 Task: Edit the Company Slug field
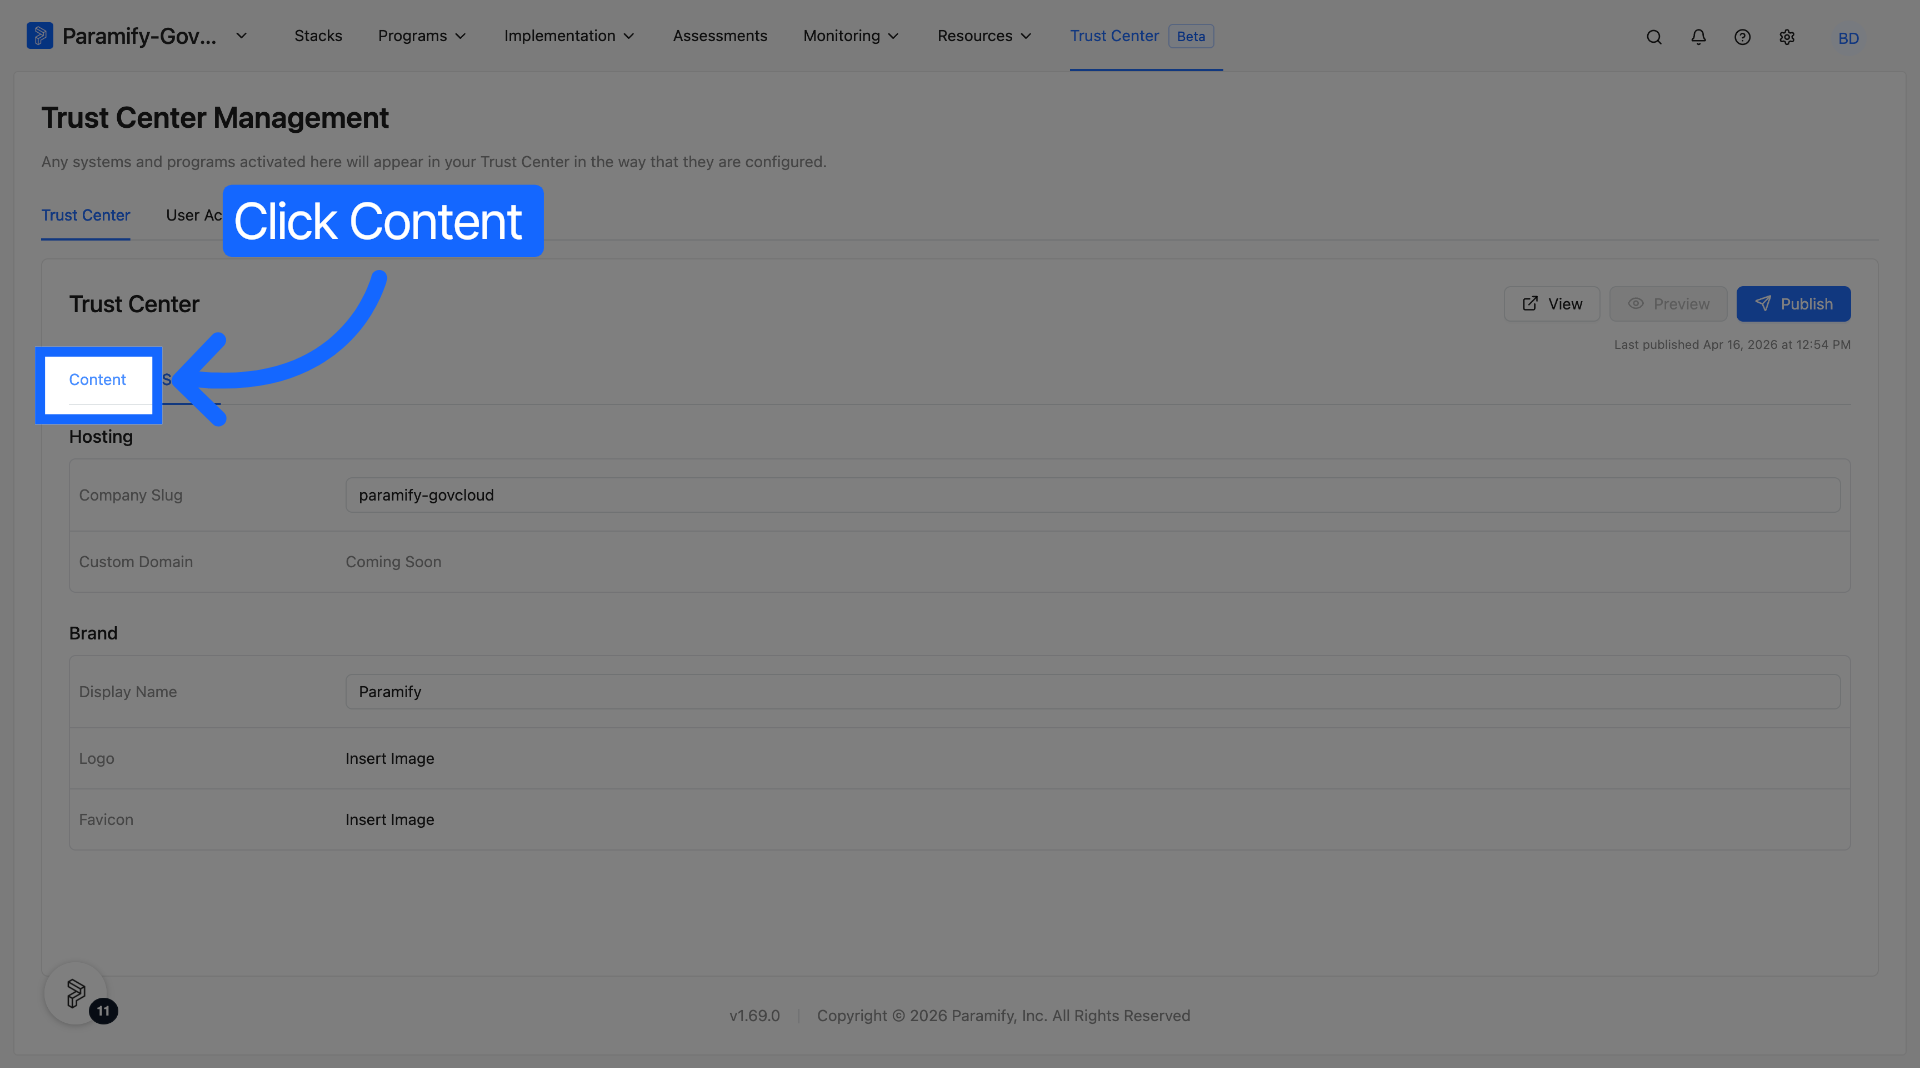click(1093, 495)
